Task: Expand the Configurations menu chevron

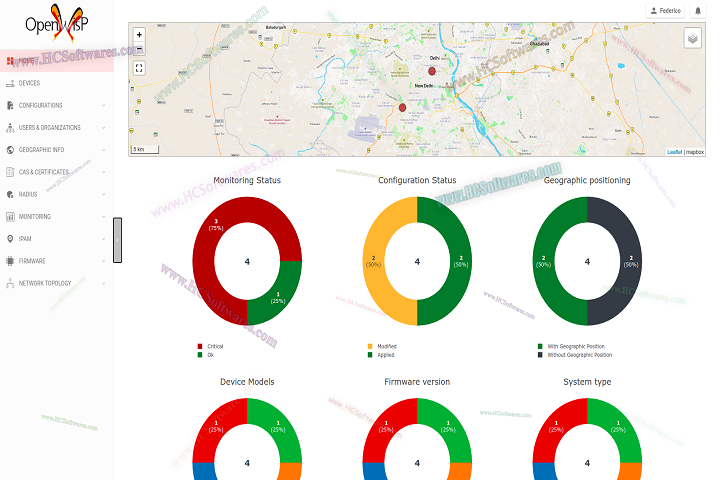Action: (x=104, y=106)
